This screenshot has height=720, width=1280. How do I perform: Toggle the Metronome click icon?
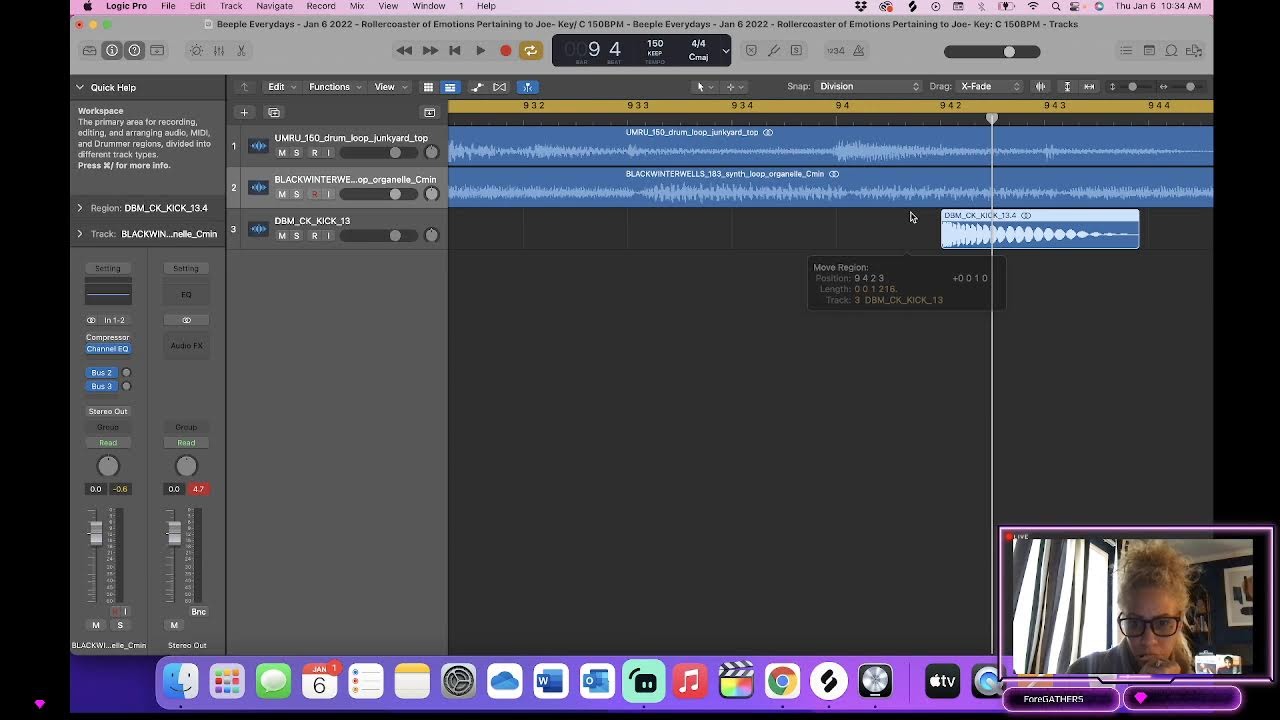tap(858, 50)
